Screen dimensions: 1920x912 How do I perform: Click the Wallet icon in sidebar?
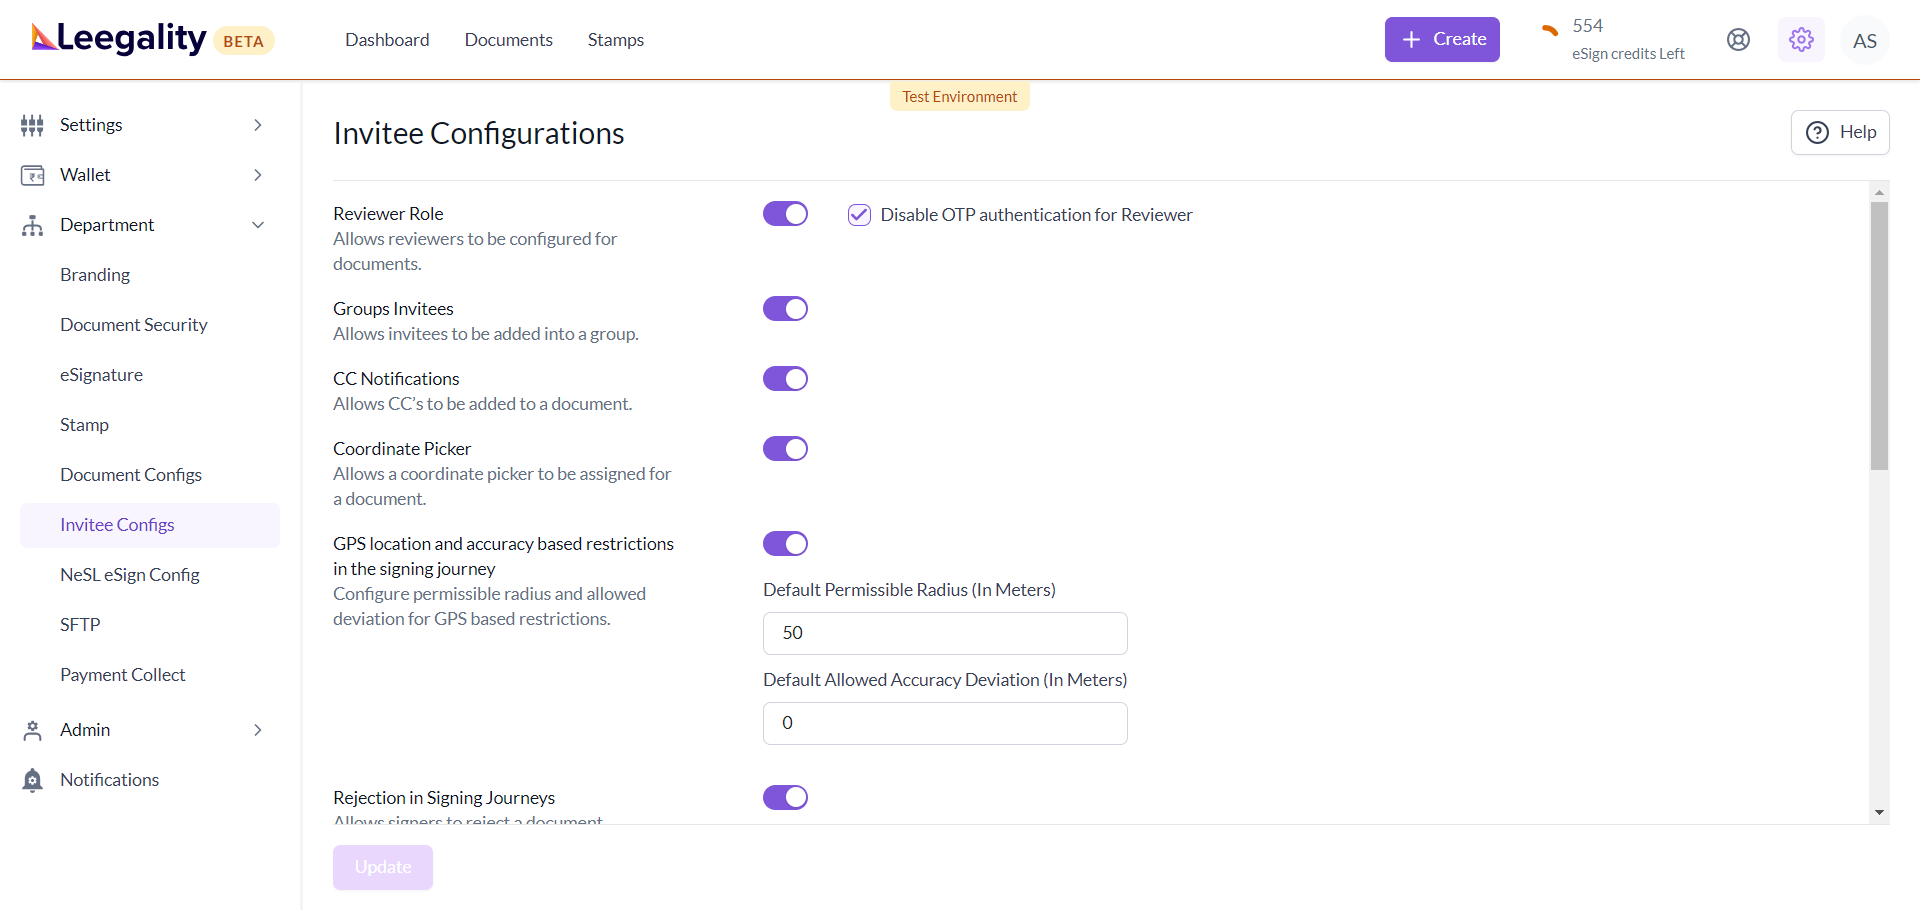[x=32, y=175]
